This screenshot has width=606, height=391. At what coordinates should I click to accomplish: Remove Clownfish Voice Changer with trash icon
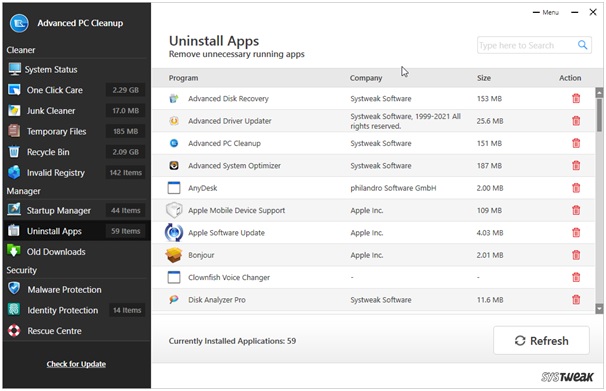(576, 277)
